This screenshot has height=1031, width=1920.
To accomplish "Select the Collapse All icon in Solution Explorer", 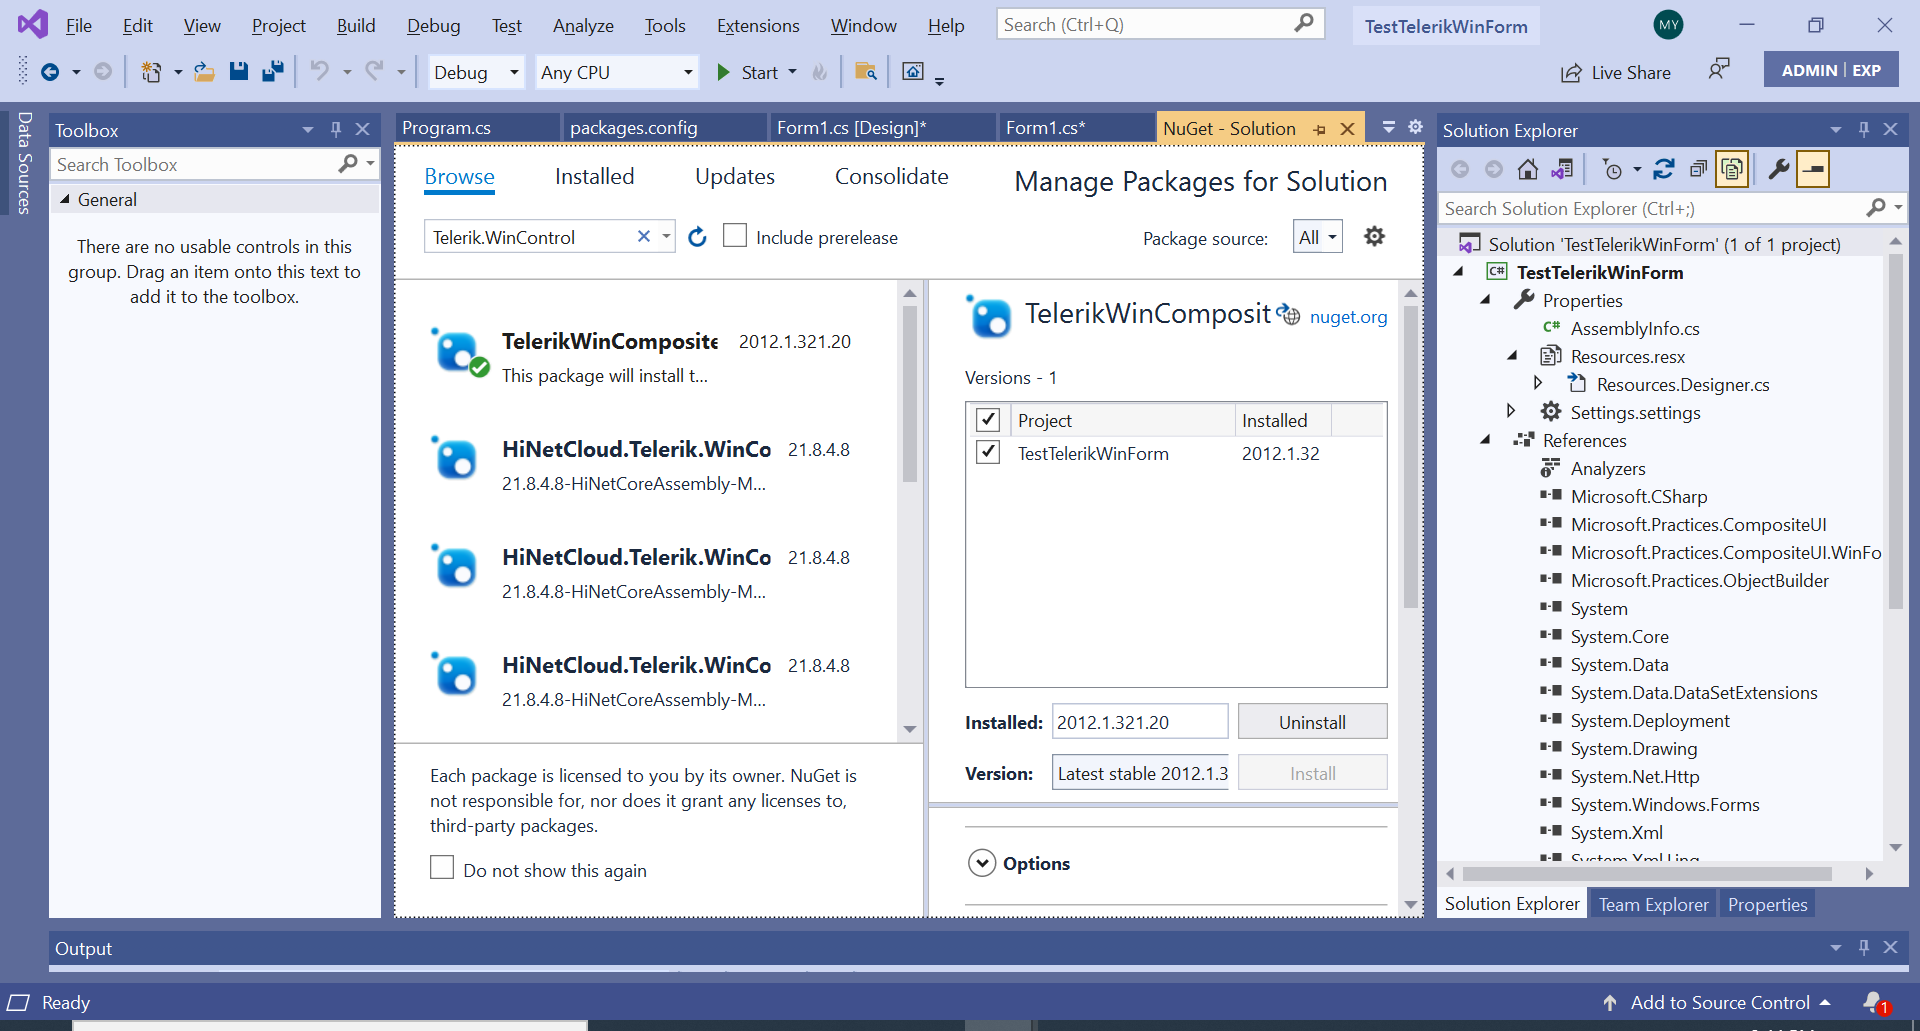I will click(x=1698, y=169).
